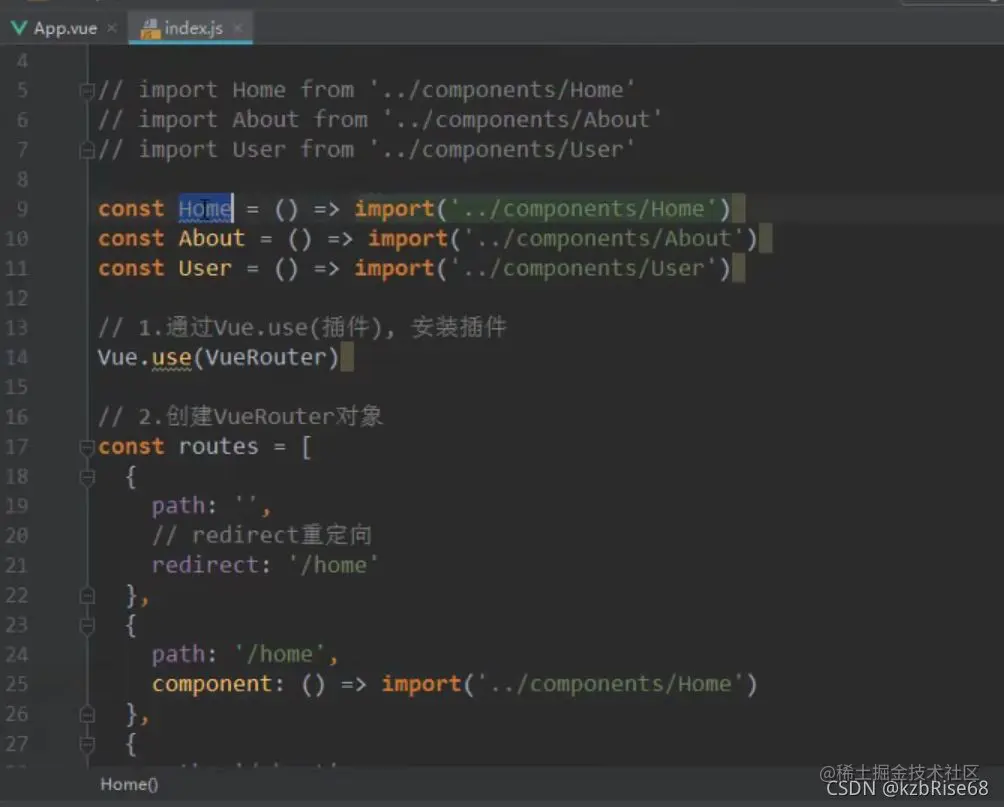Click the import keyword on line 10
Viewport: 1004px width, 807px height.
point(407,239)
